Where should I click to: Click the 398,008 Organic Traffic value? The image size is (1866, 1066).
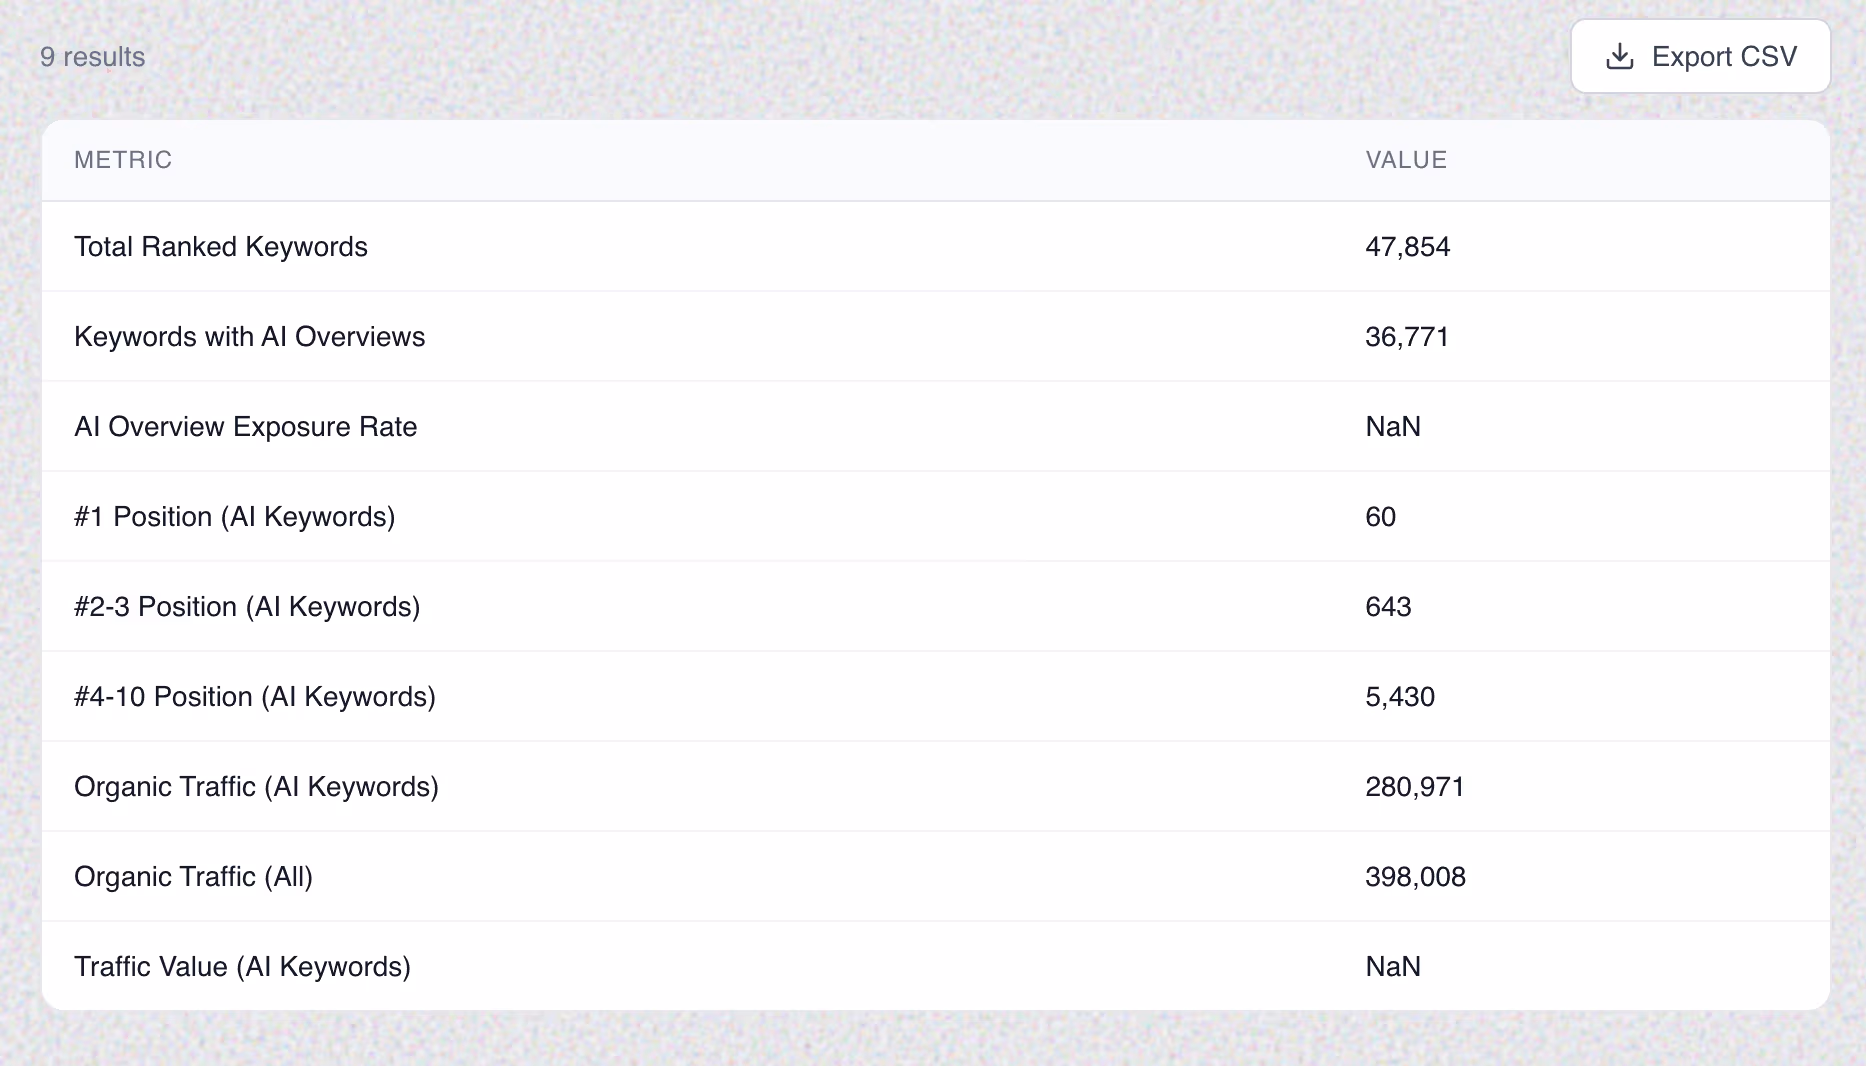point(1415,877)
